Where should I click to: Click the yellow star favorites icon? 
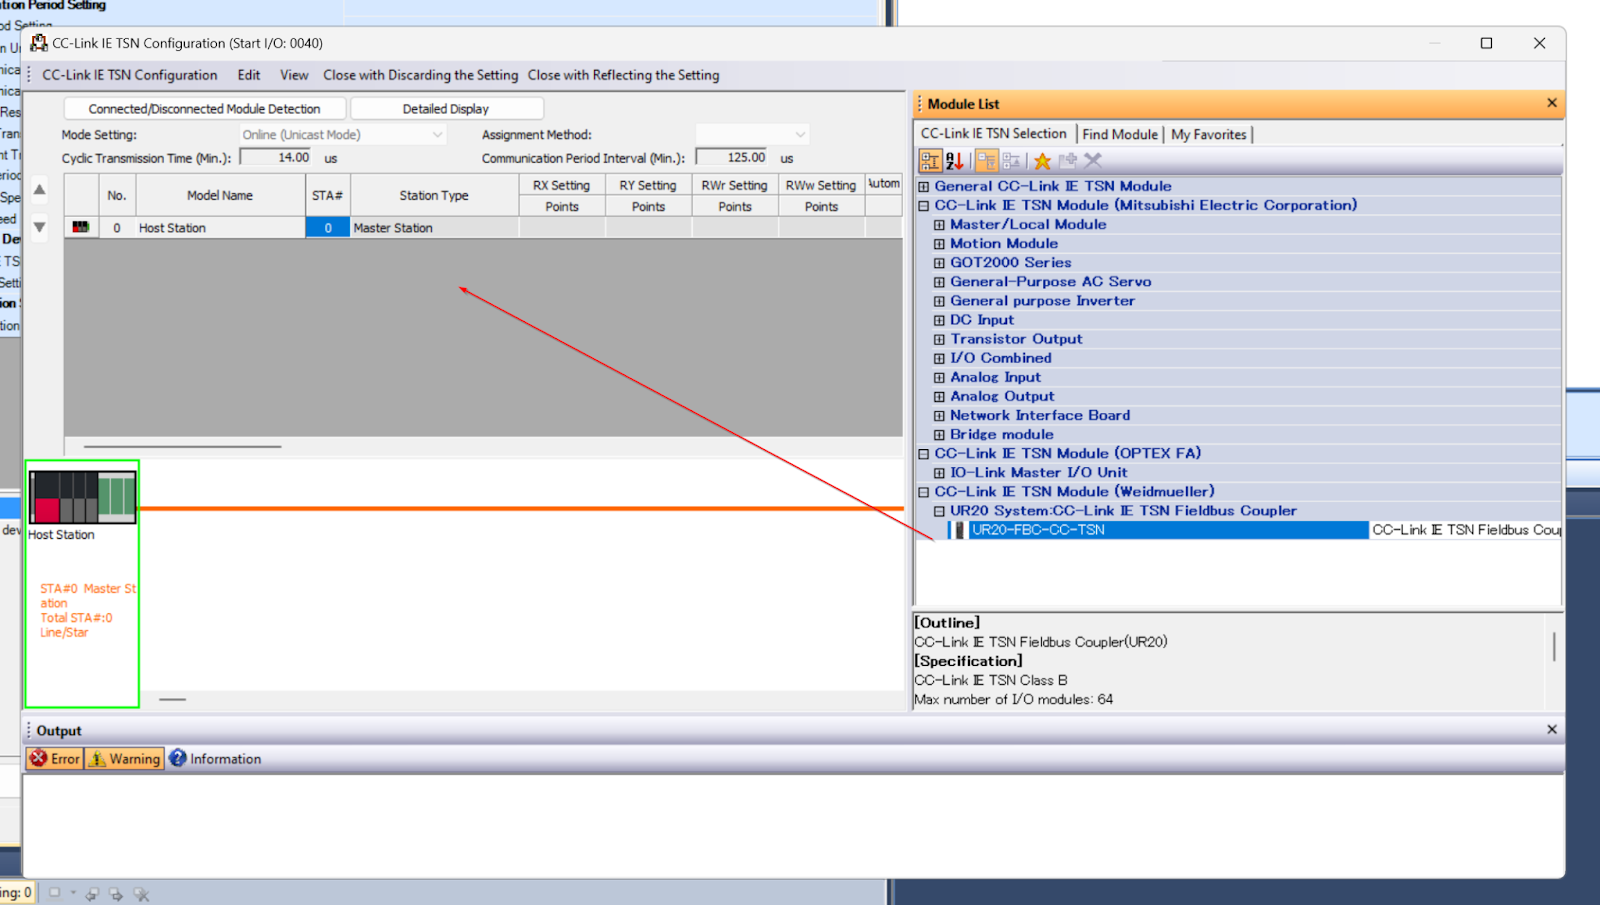[1042, 161]
